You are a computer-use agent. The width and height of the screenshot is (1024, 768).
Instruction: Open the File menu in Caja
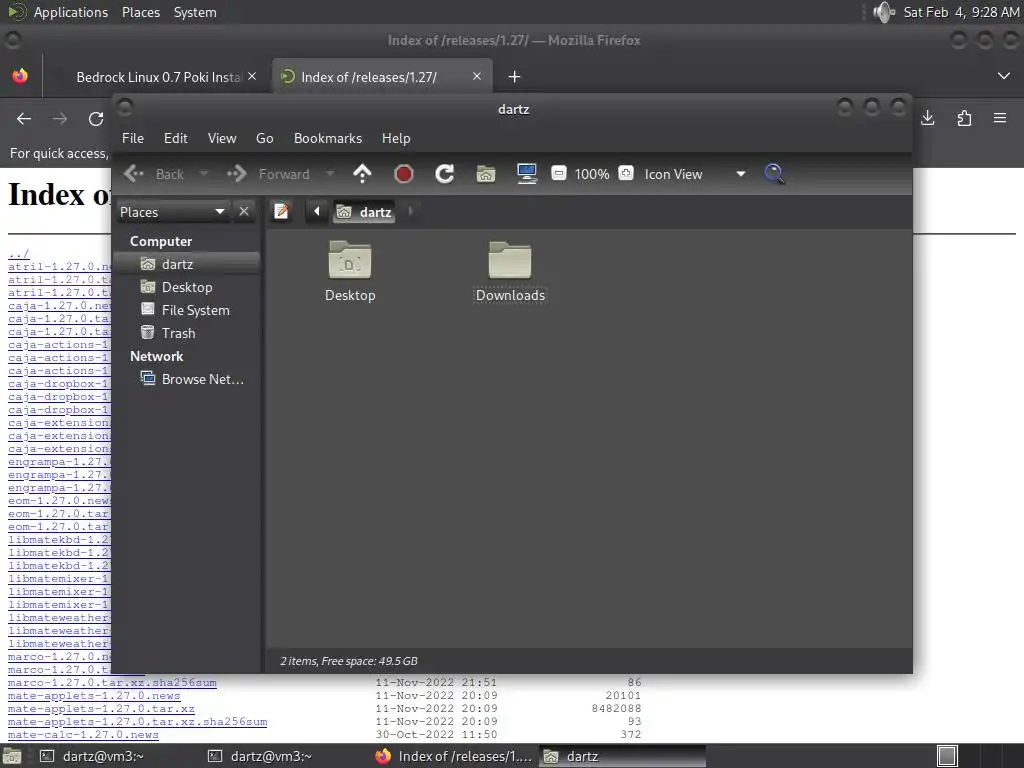133,138
